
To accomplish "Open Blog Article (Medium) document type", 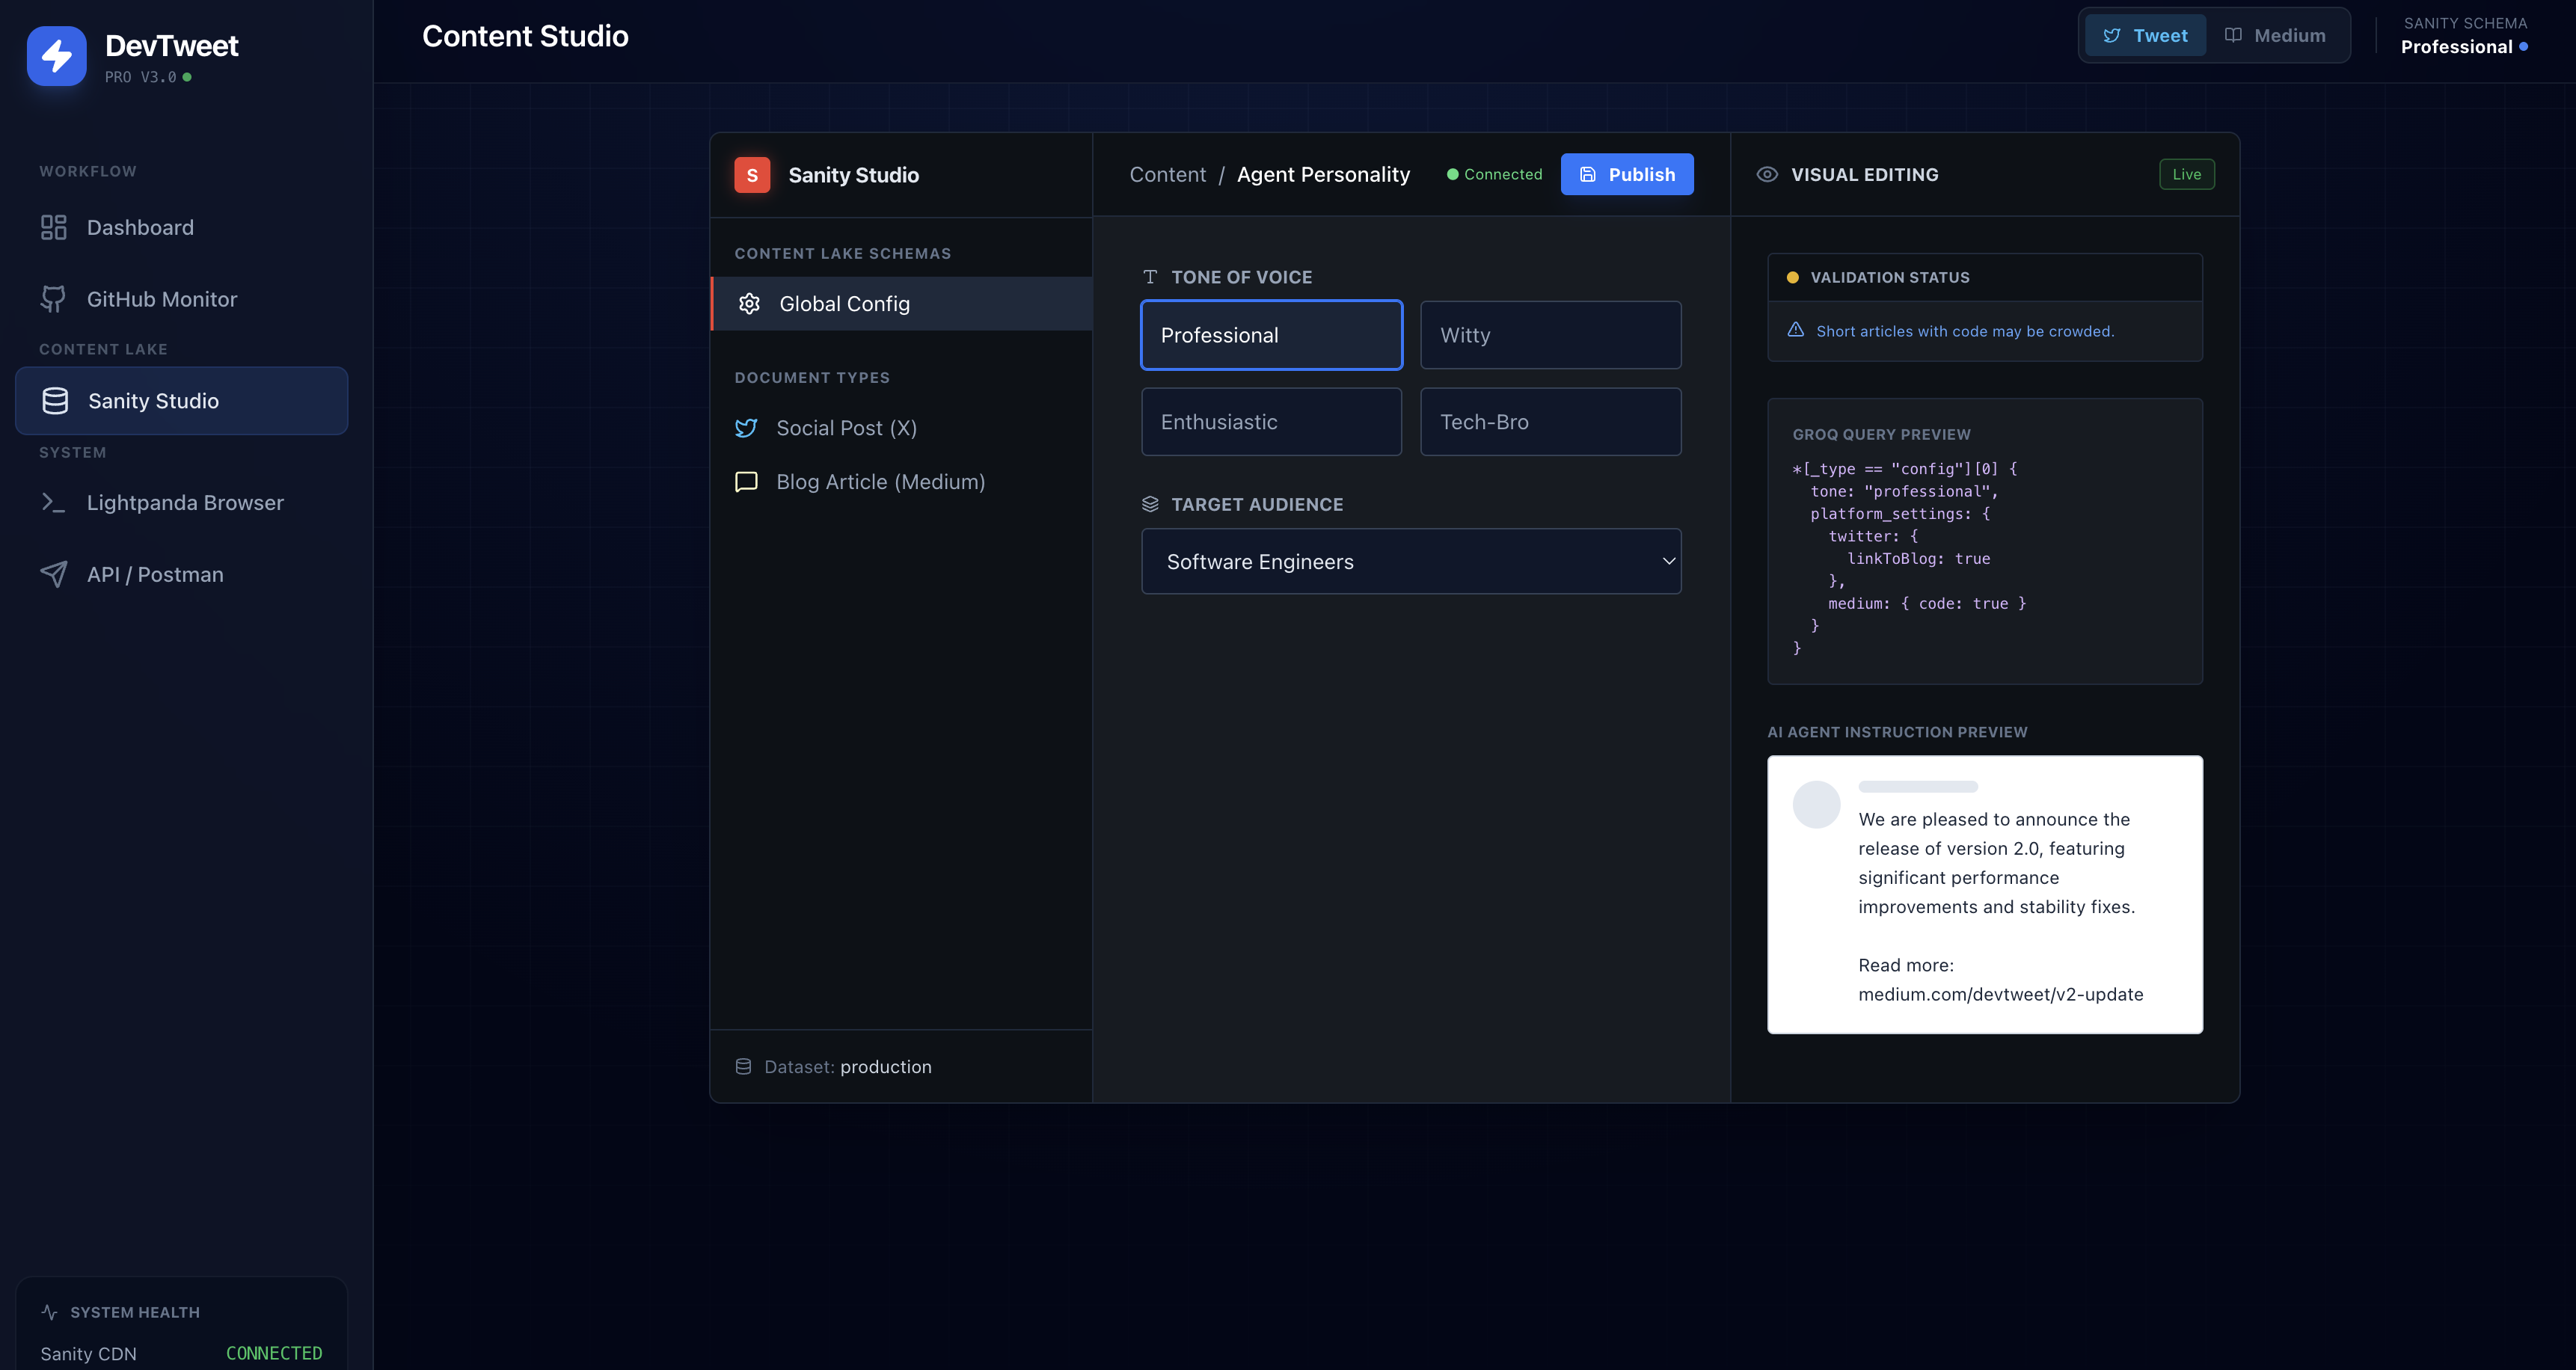I will [880, 482].
